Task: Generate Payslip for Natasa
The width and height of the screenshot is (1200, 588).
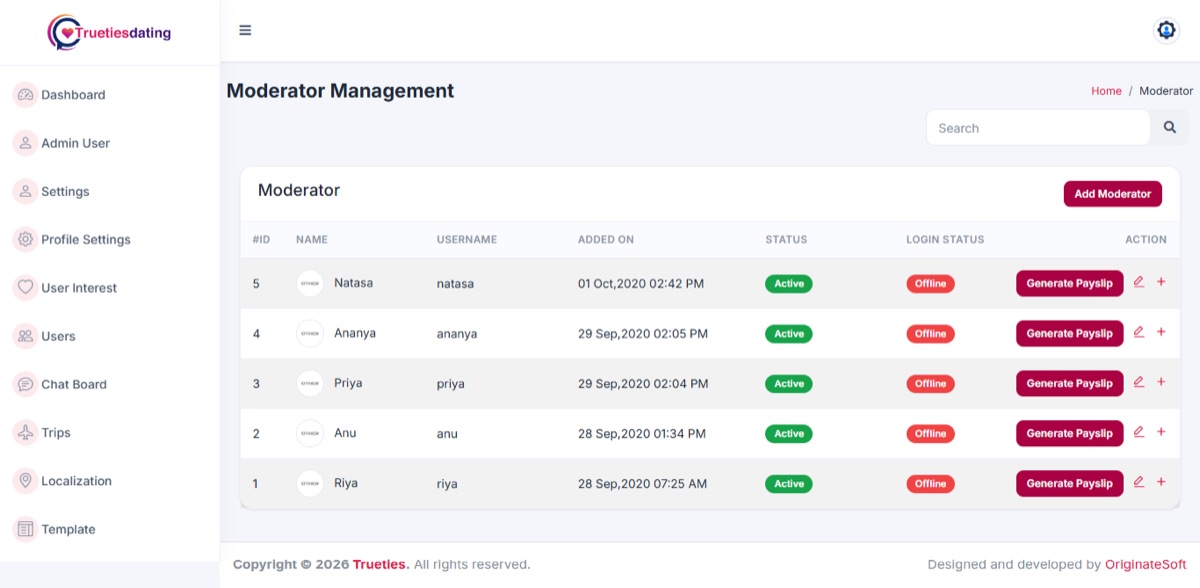Action: point(1069,283)
